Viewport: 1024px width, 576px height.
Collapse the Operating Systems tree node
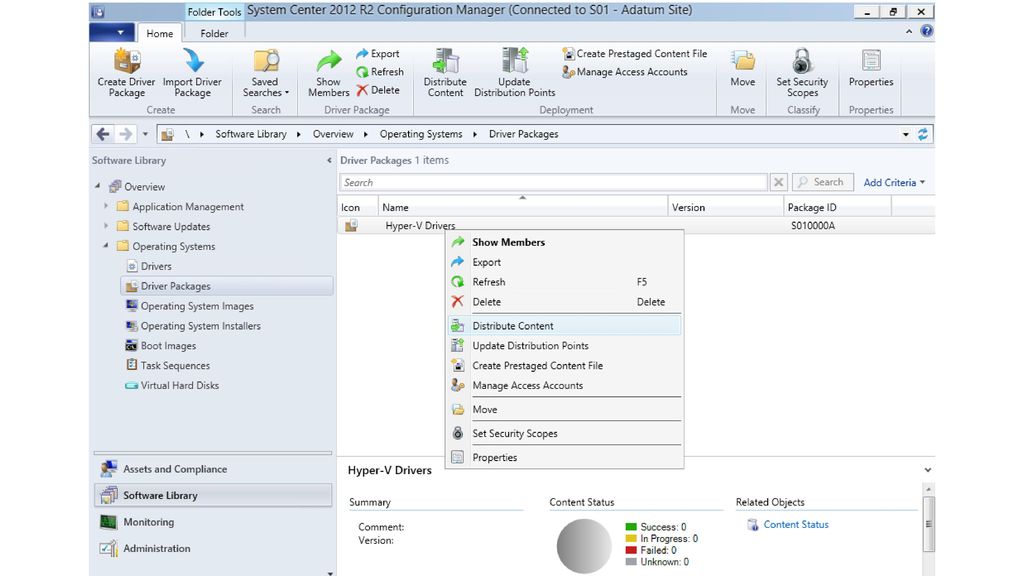[x=106, y=246]
